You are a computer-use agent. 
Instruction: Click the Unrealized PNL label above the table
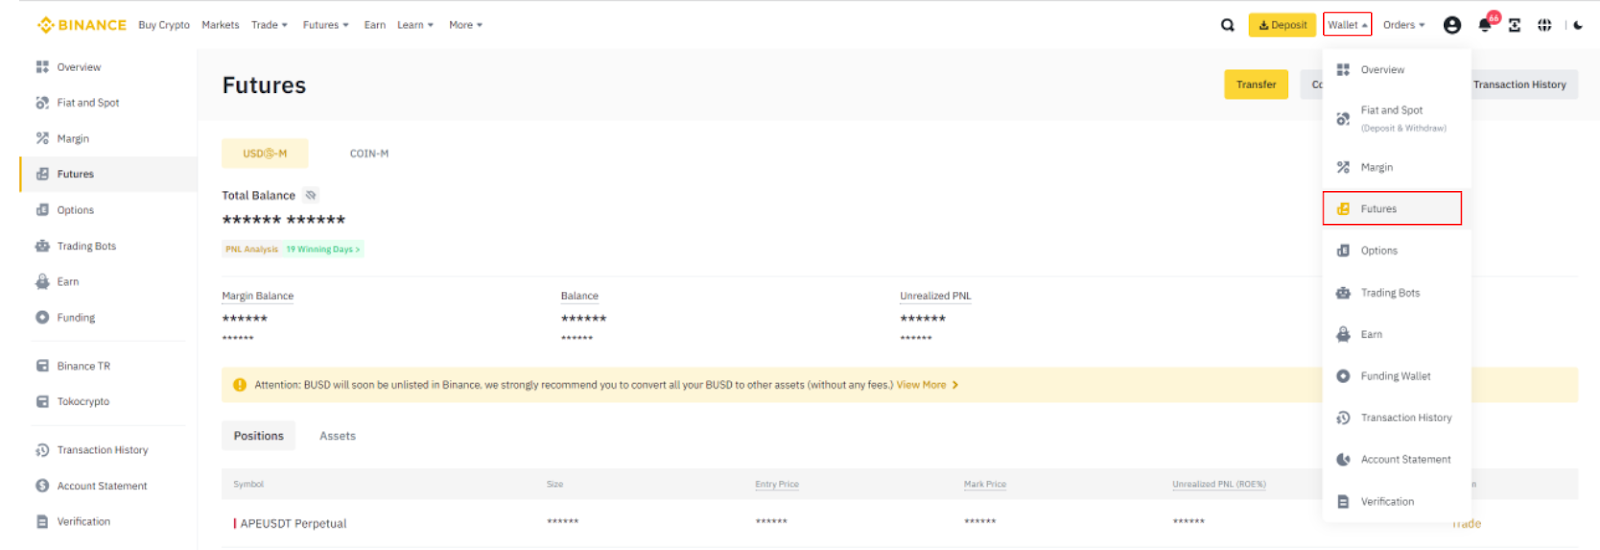pyautogui.click(x=935, y=296)
